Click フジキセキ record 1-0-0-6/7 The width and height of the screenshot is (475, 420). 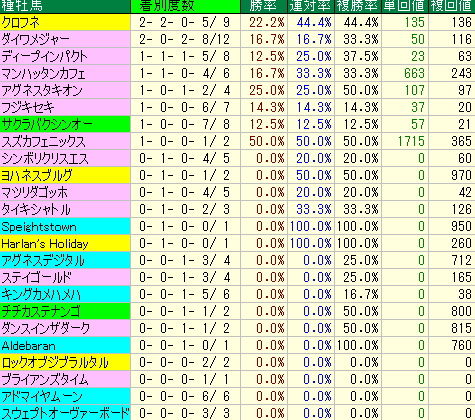coord(184,107)
